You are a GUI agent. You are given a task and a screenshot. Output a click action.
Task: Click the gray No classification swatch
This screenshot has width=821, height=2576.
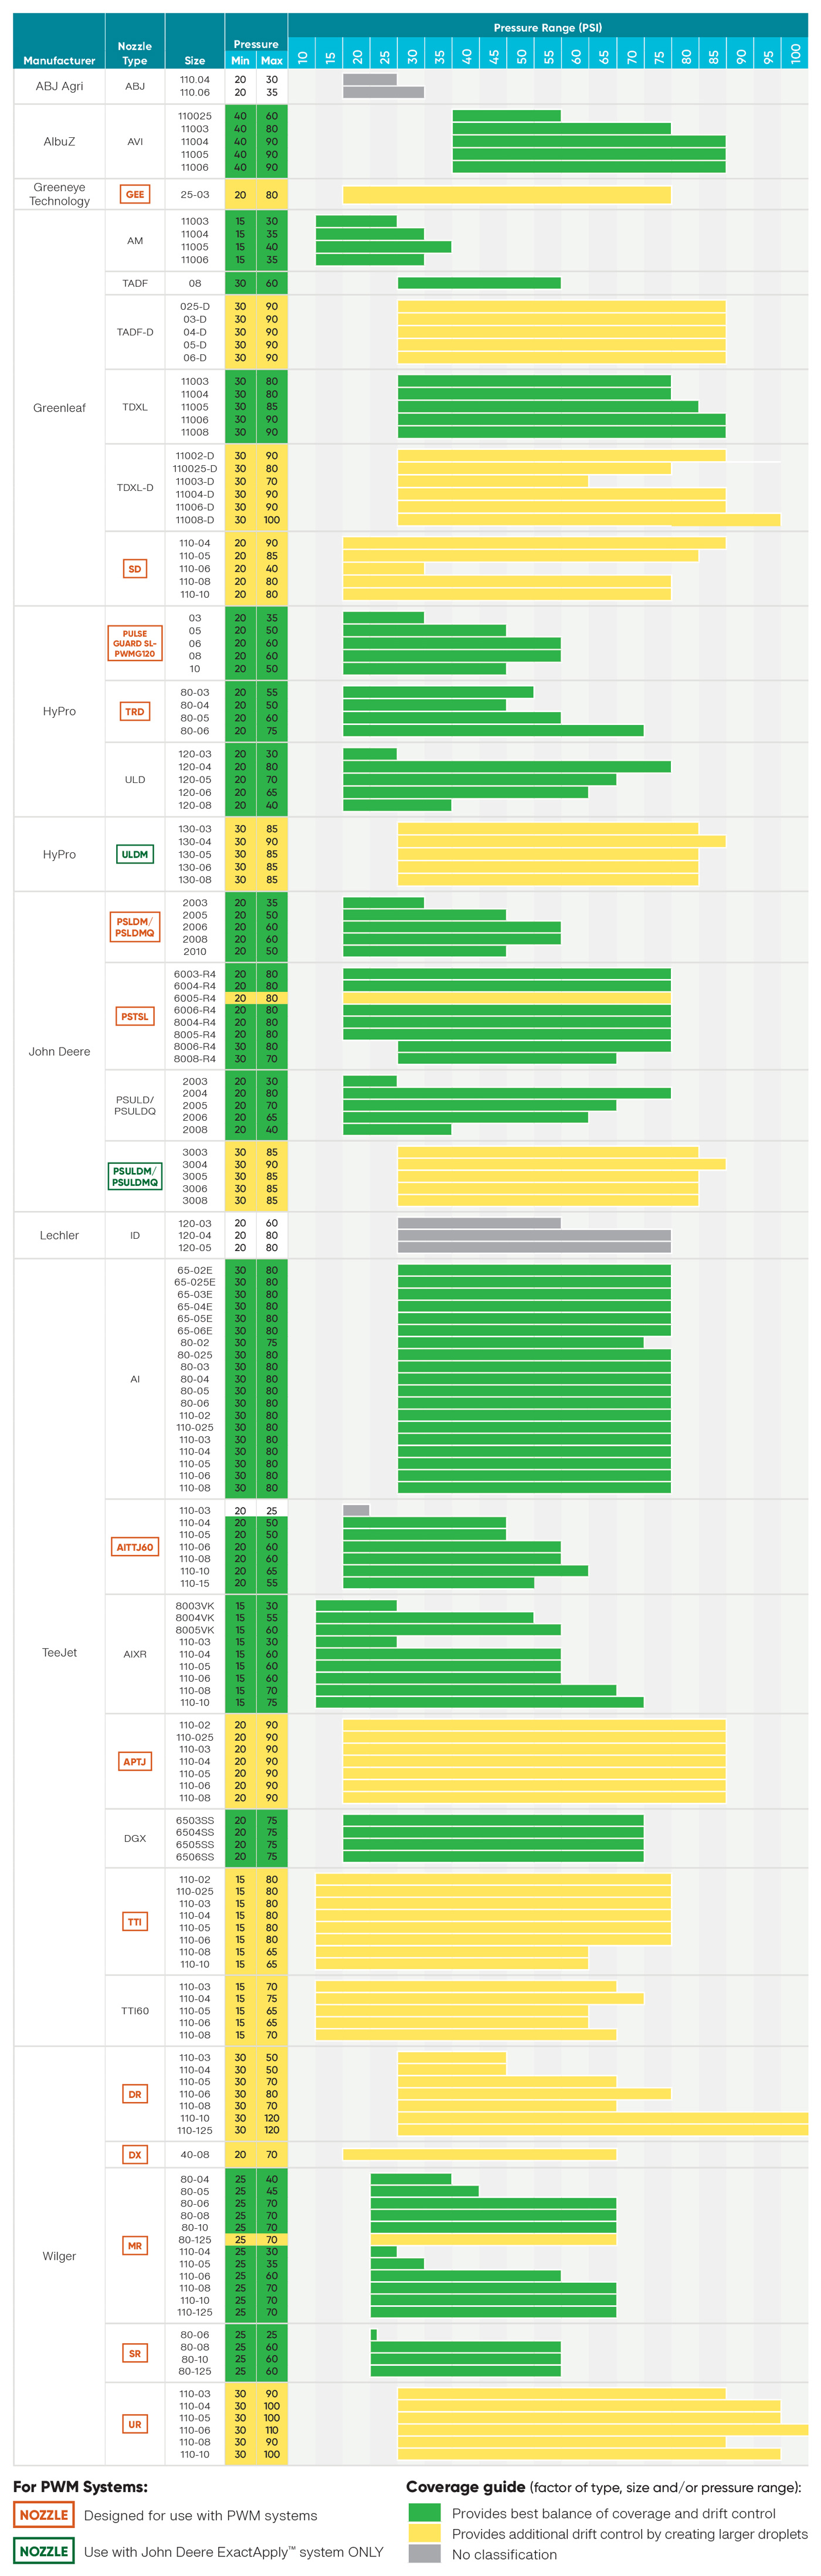coord(424,2554)
